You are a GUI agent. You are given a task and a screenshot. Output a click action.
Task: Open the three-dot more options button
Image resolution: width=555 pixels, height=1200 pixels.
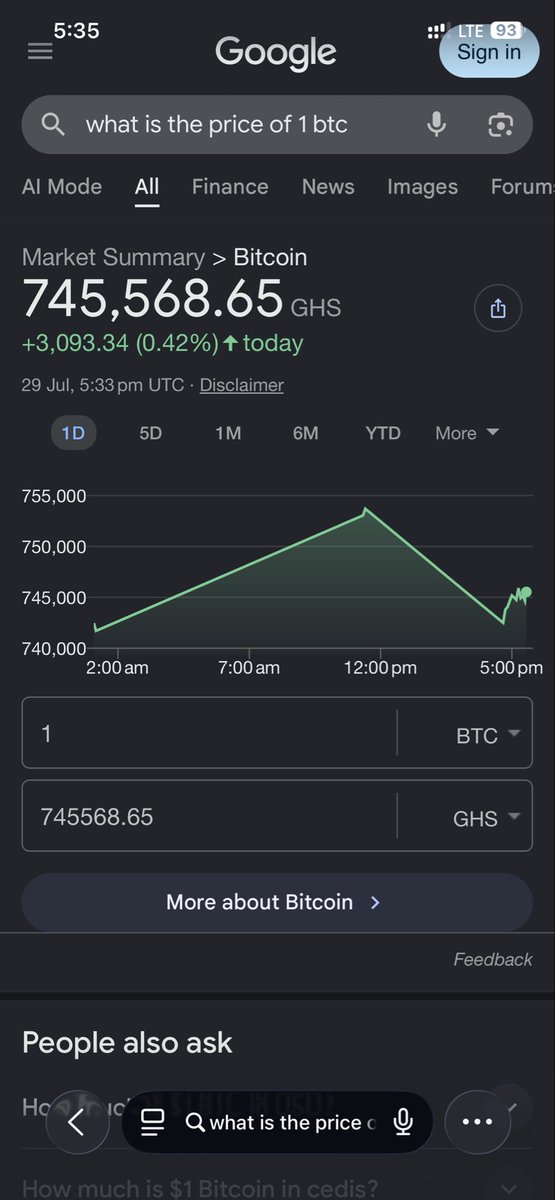pos(477,1122)
